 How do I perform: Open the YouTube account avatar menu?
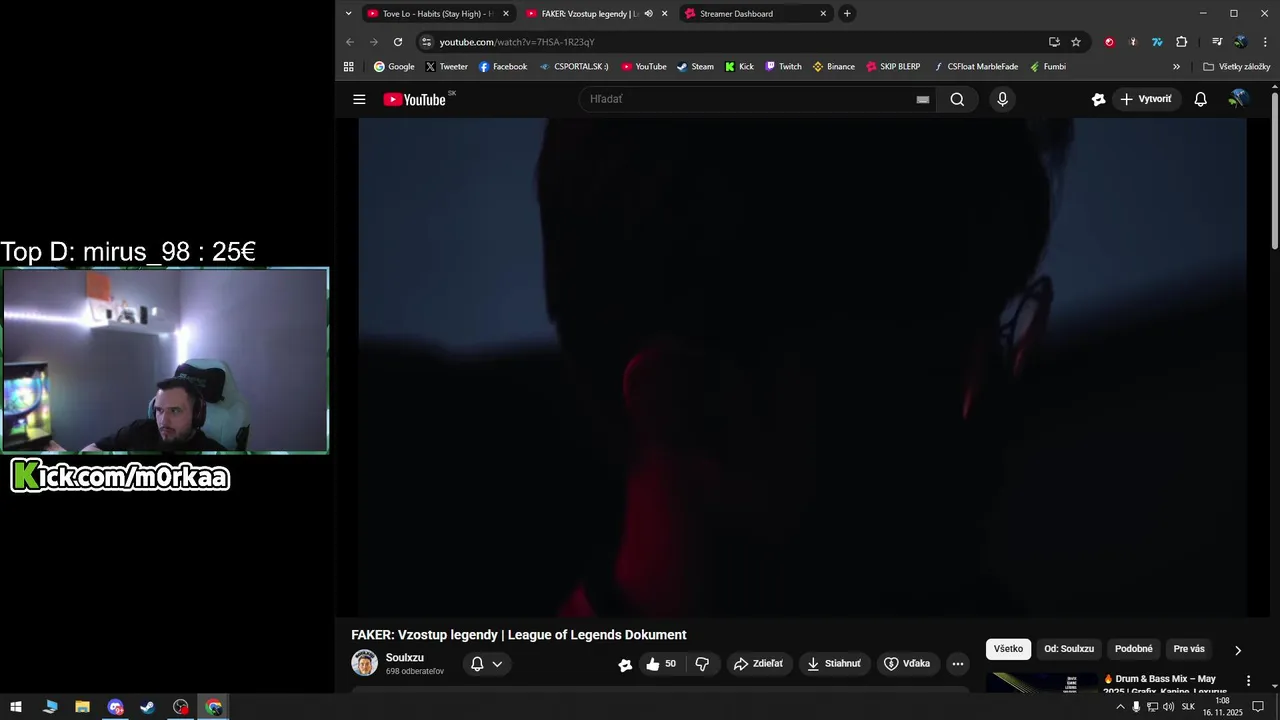coord(1238,99)
